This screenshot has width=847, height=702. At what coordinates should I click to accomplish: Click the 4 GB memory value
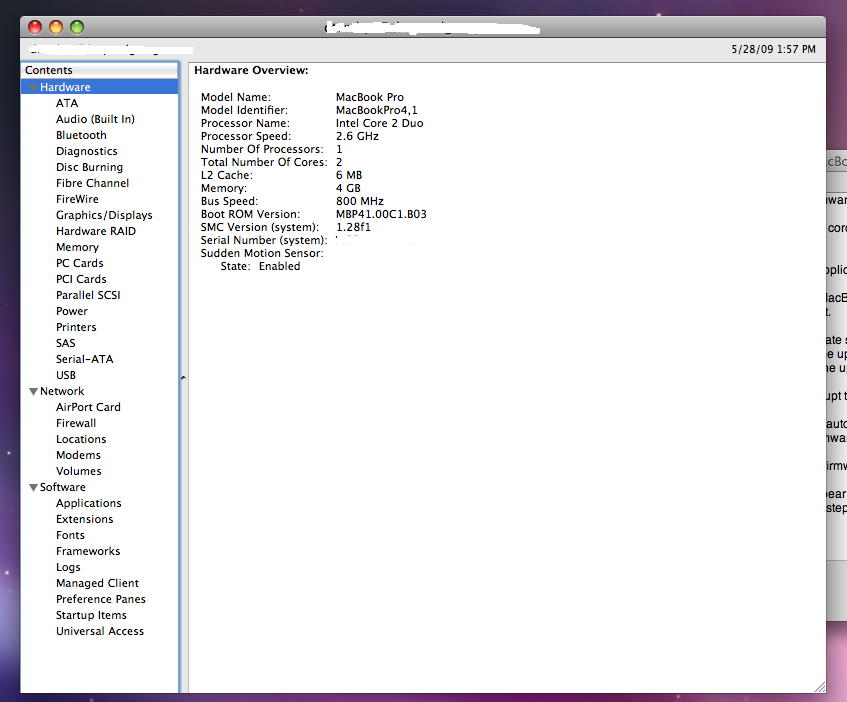coord(348,188)
